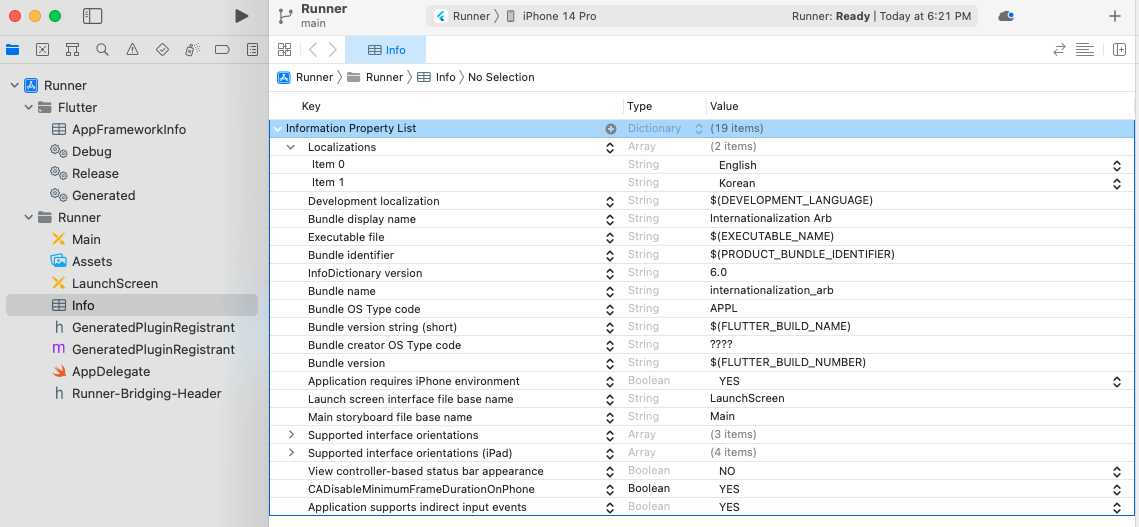Open key stepper for Bundle version
This screenshot has width=1139, height=527.
click(x=611, y=363)
